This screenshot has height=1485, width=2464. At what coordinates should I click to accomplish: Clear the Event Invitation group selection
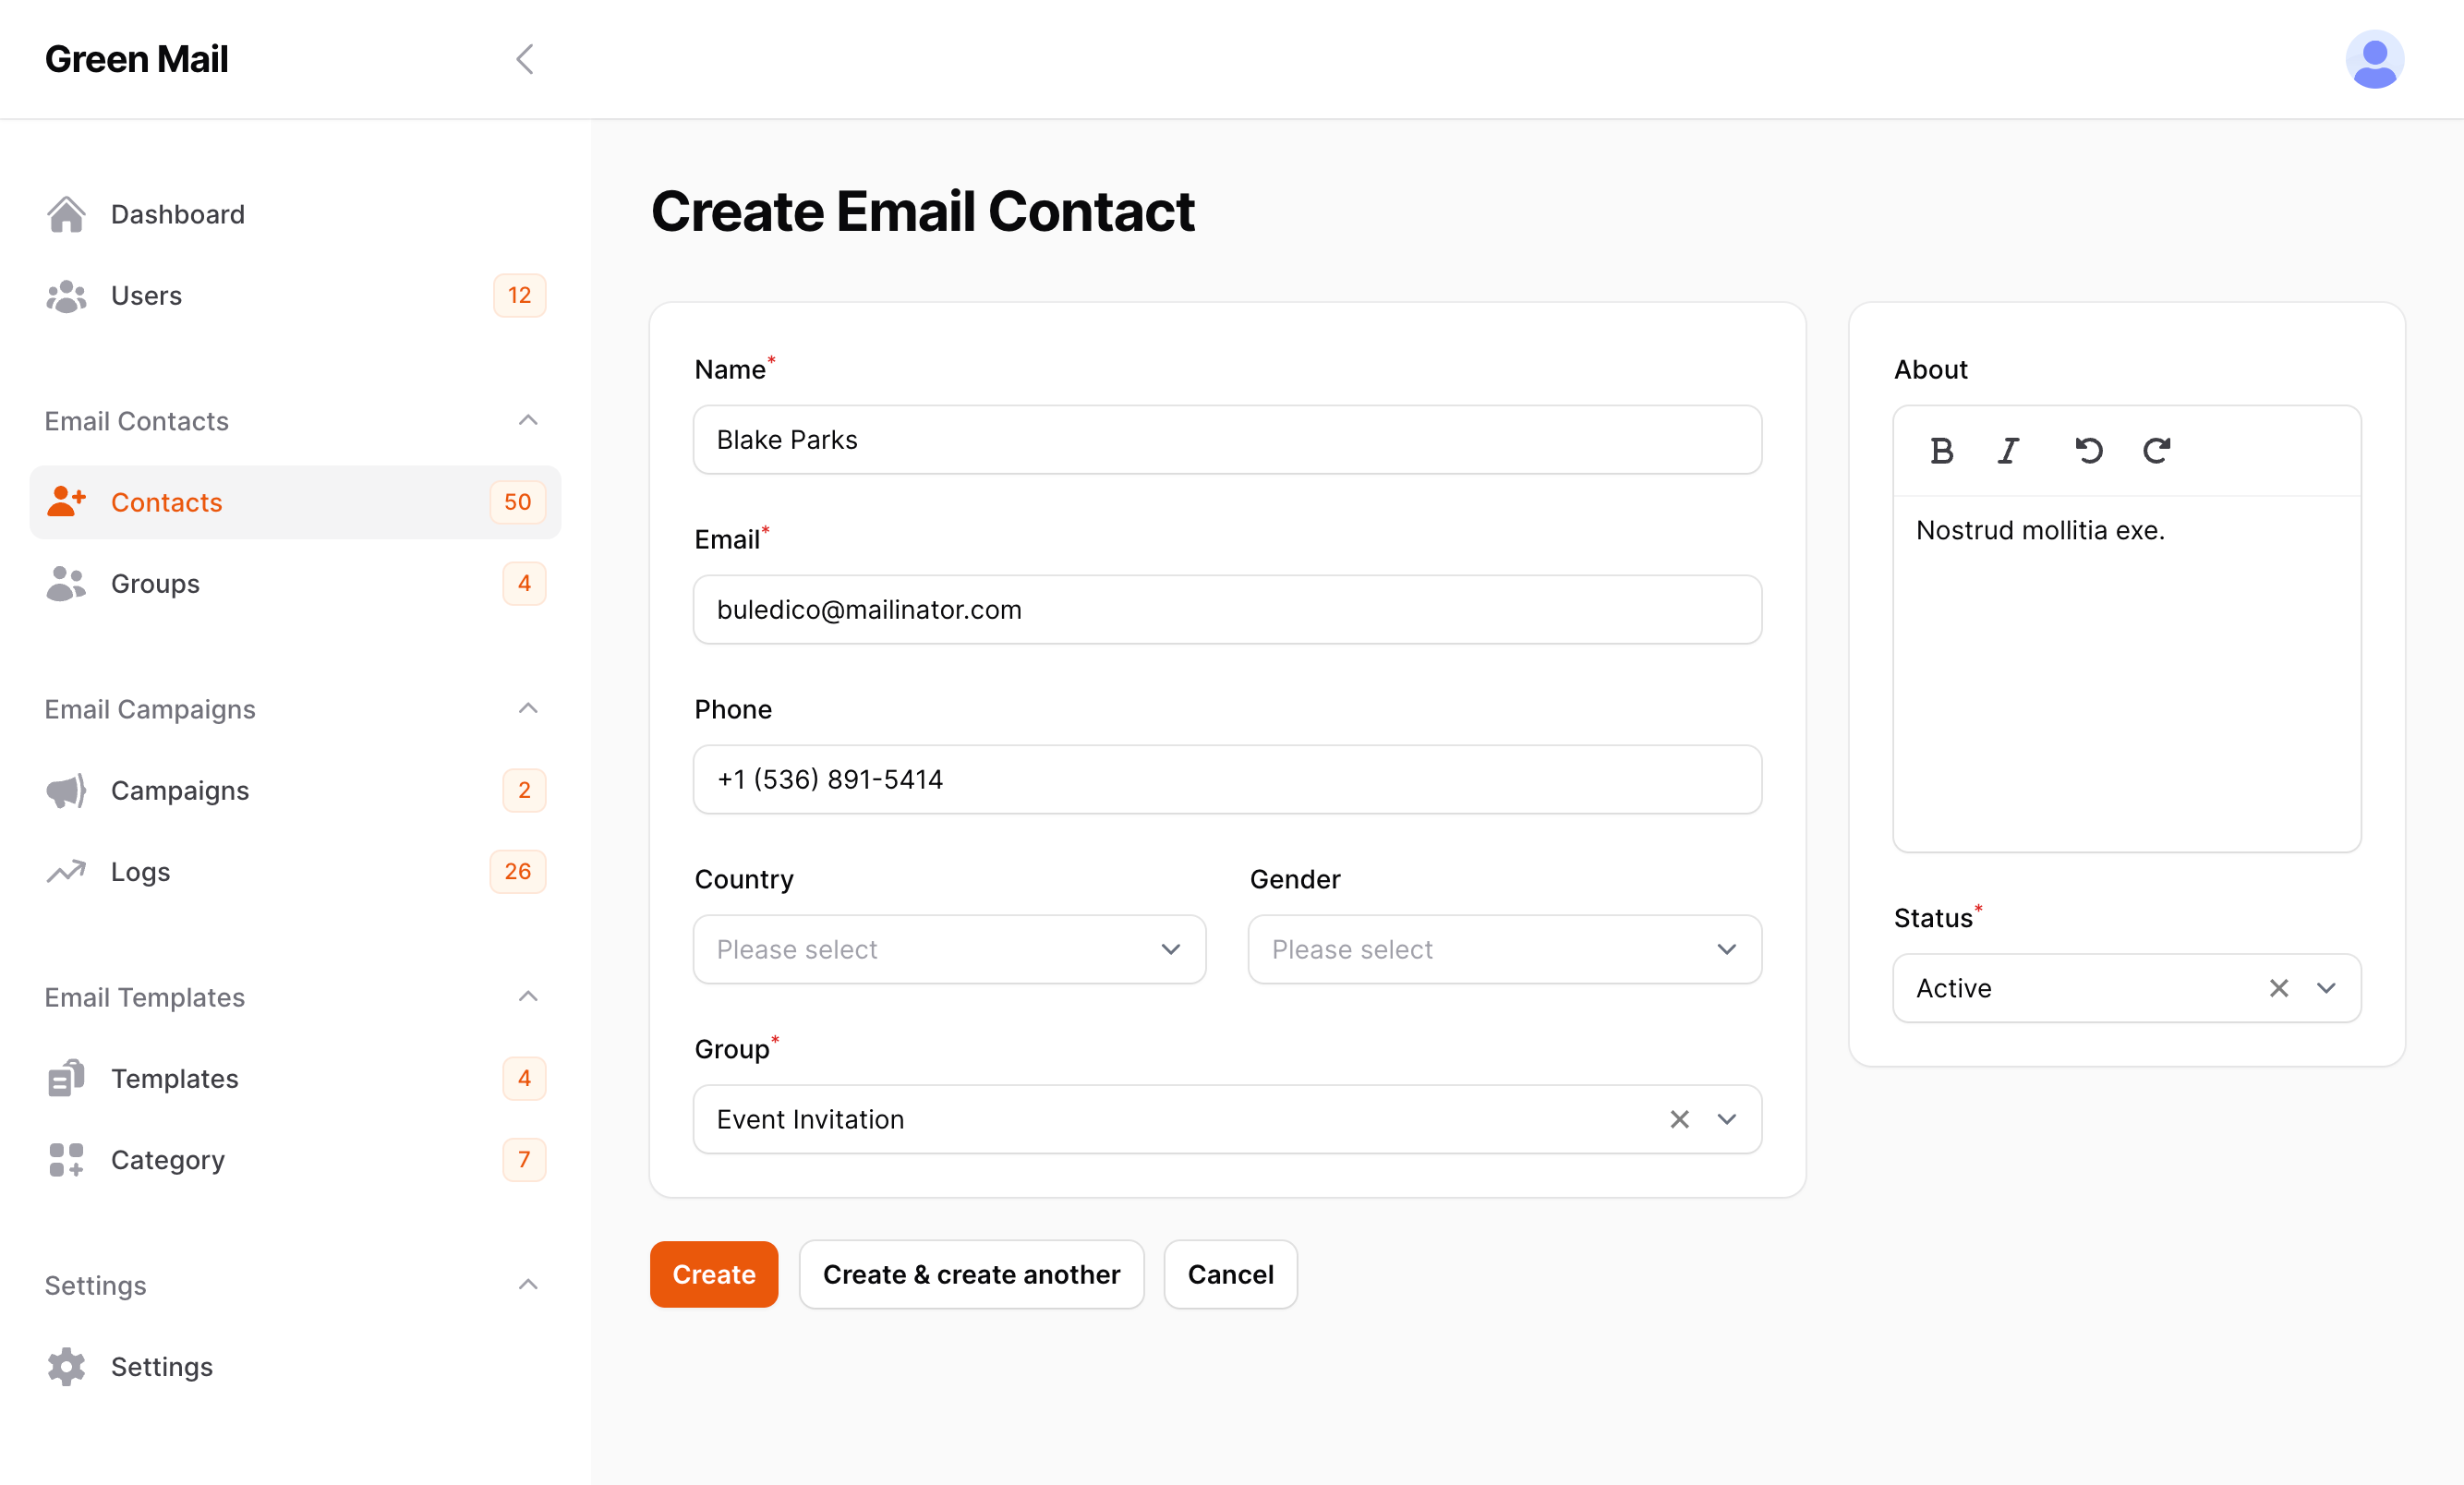point(1678,1119)
